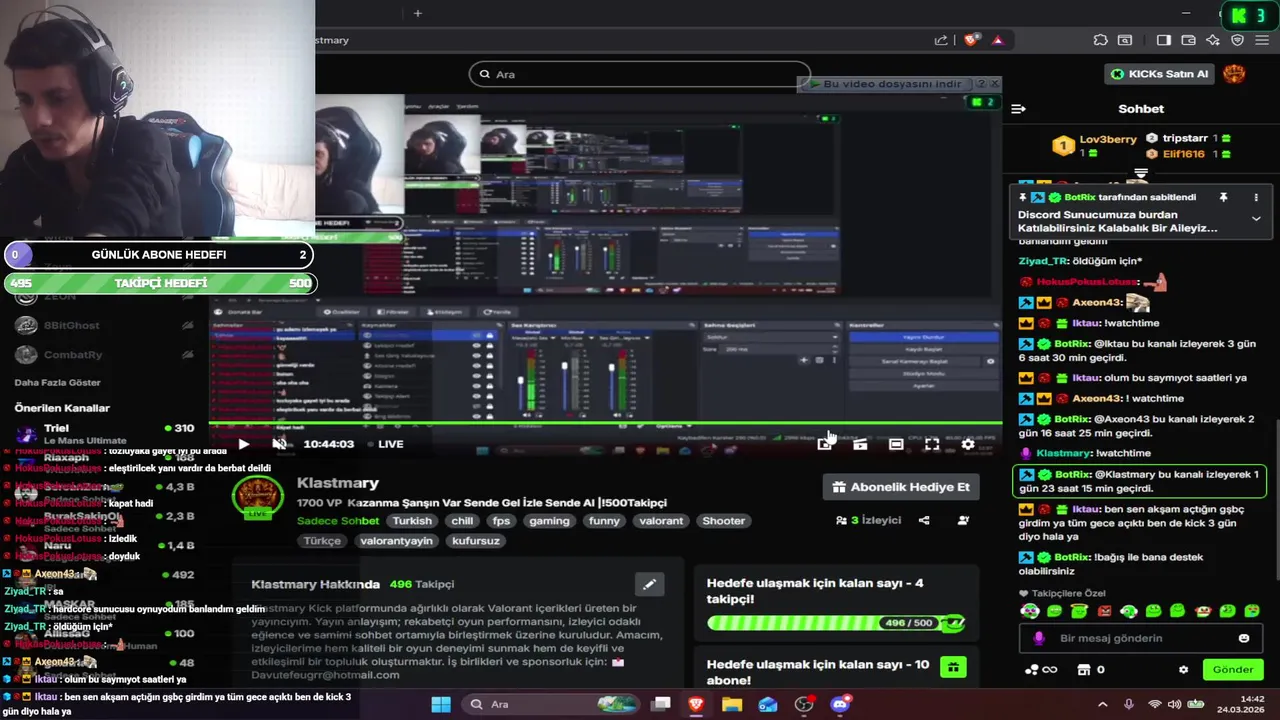Open pinned message more options
The image size is (1280, 720).
click(1255, 198)
